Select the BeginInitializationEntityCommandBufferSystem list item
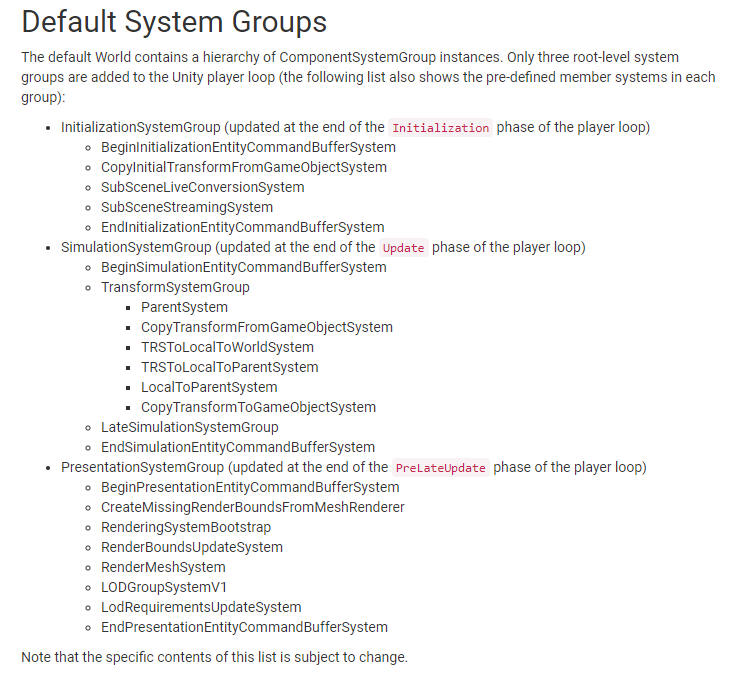This screenshot has width=742, height=684. 248,147
